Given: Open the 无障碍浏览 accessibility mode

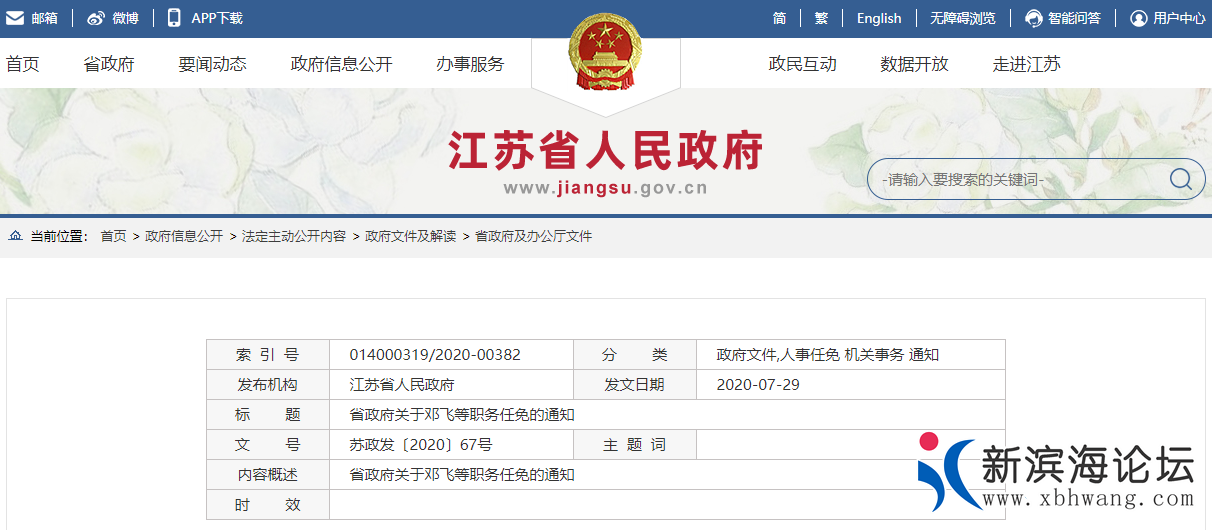Looking at the screenshot, I should pyautogui.click(x=962, y=18).
